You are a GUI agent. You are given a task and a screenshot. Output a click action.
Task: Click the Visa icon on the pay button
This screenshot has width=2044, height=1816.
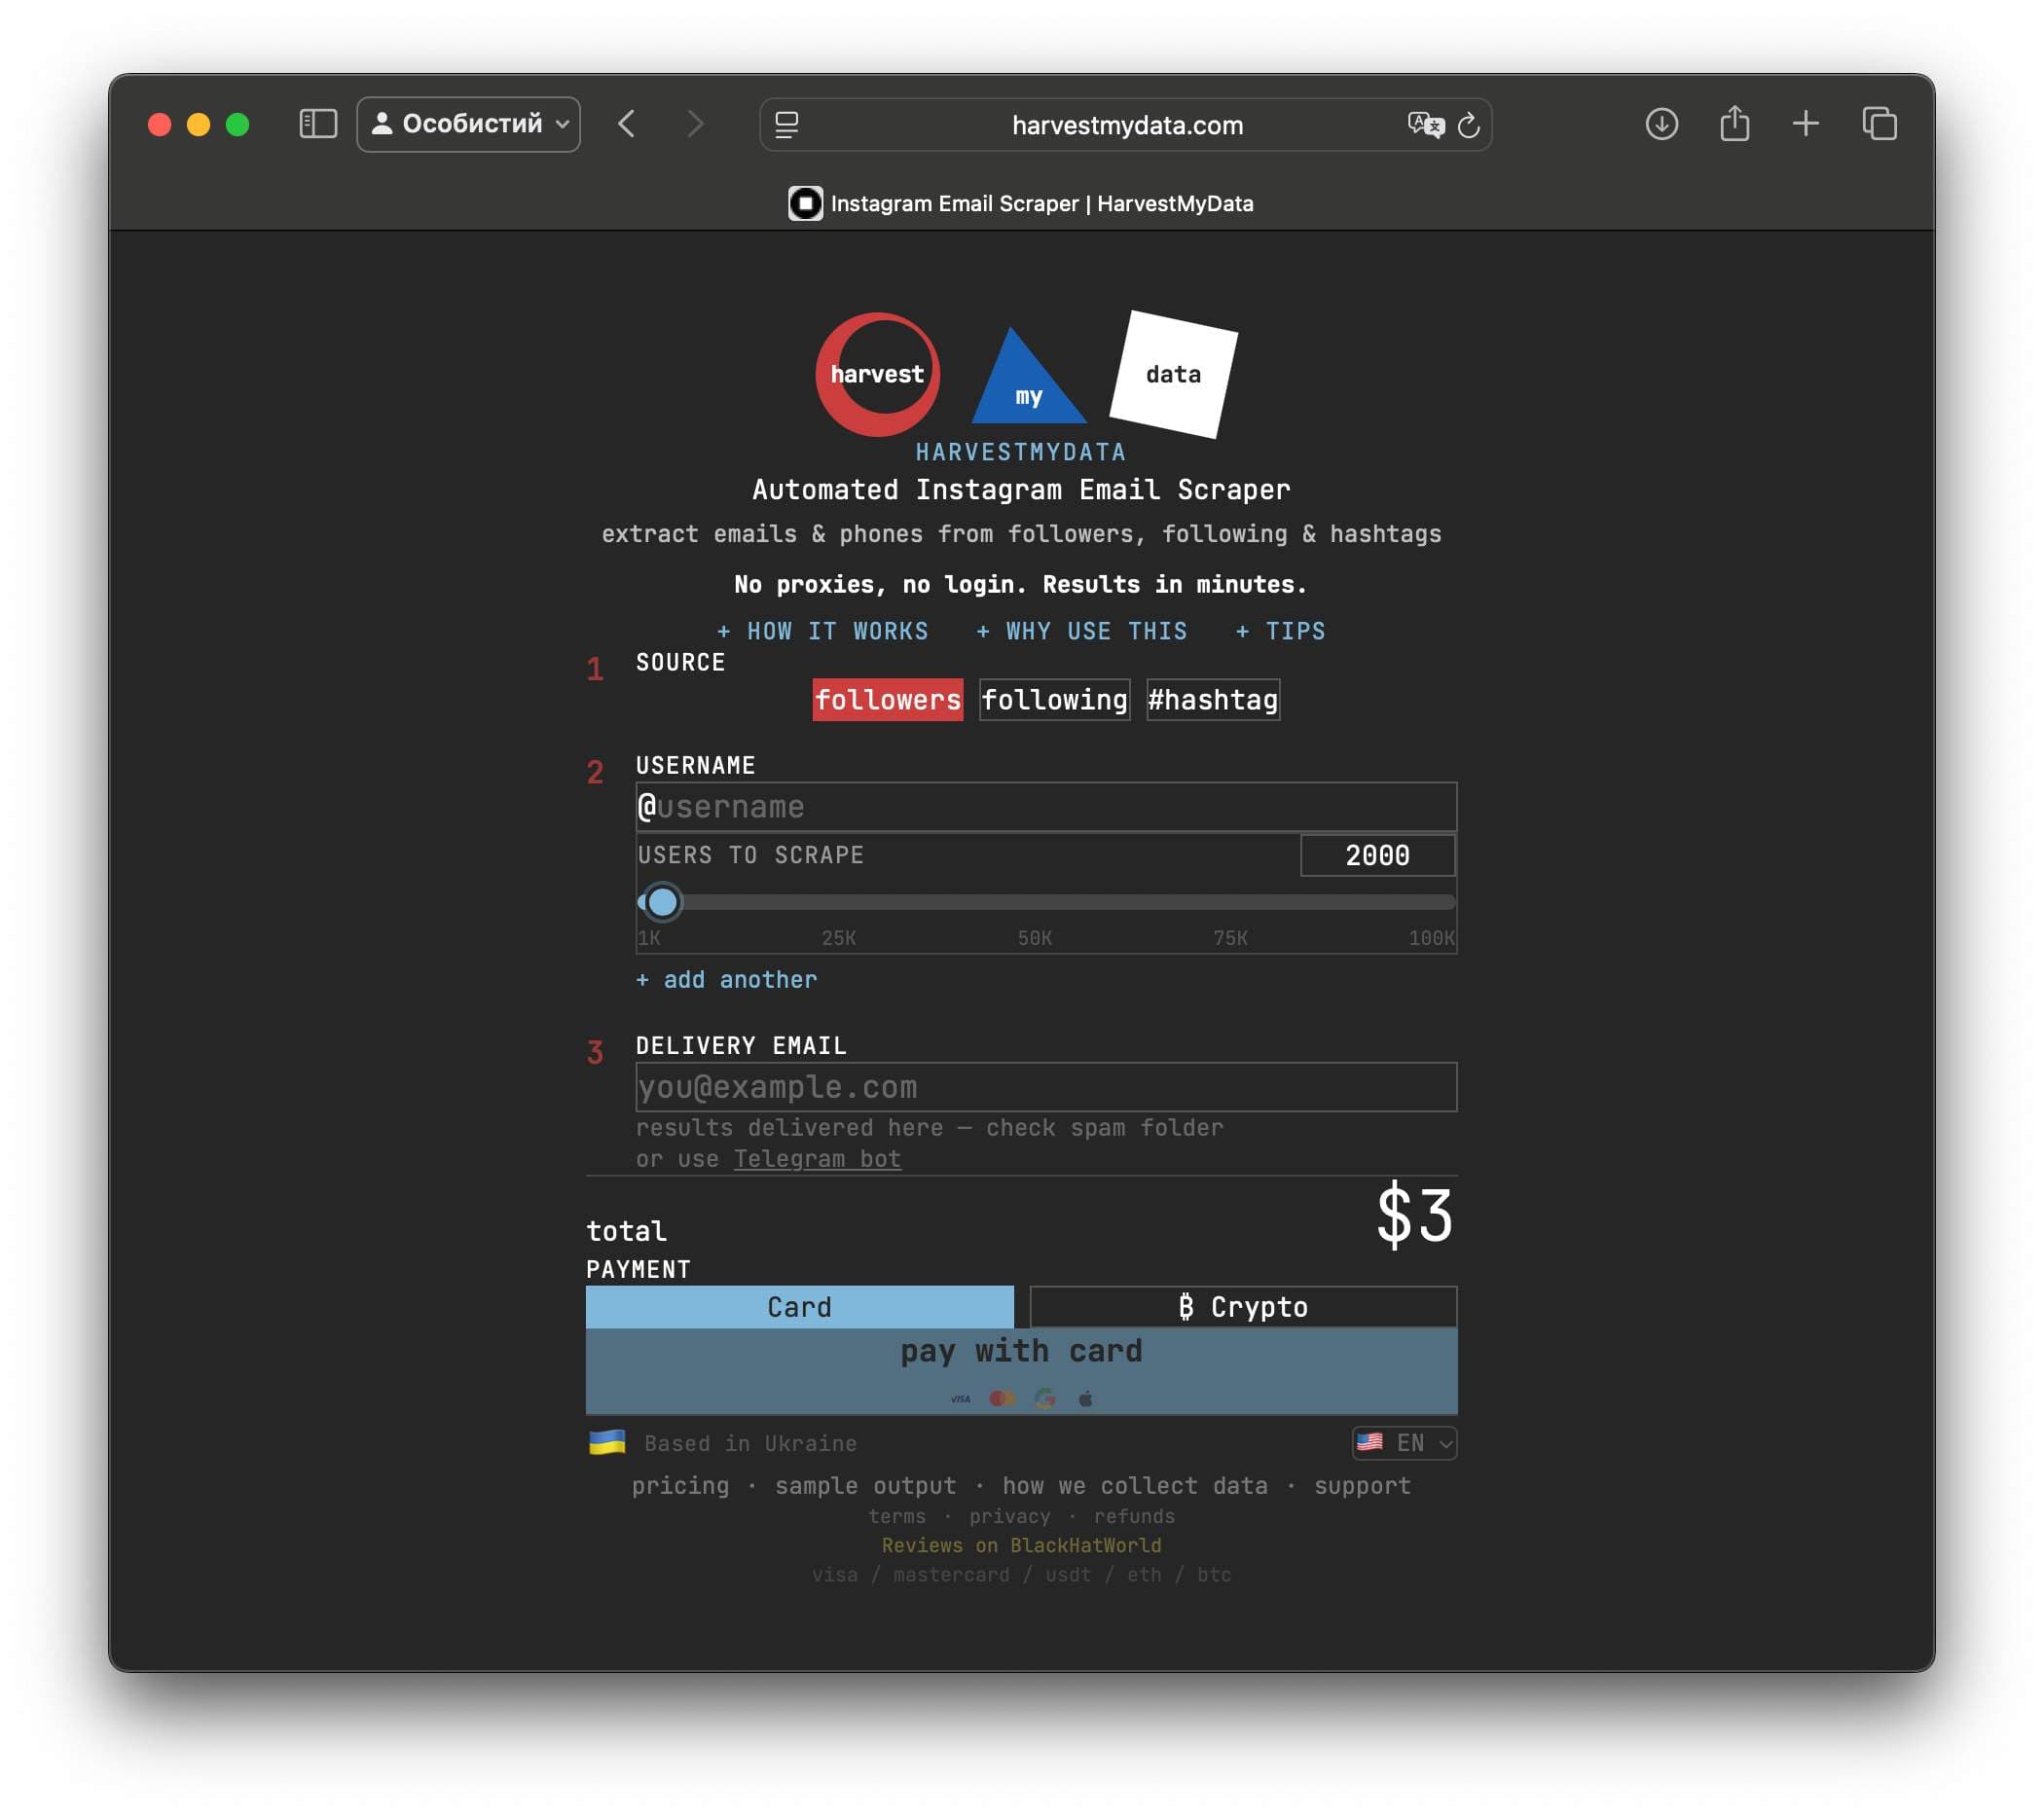[x=961, y=1400]
